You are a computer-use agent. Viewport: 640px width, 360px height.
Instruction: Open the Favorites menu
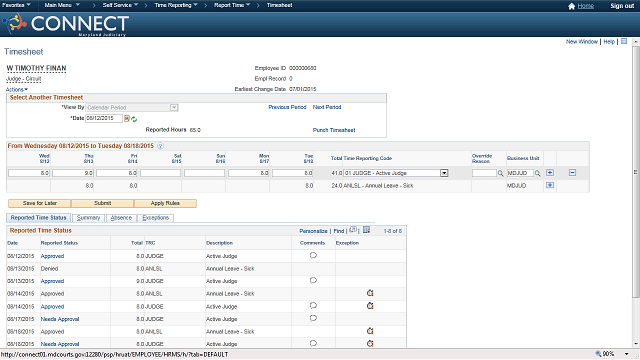point(16,5)
